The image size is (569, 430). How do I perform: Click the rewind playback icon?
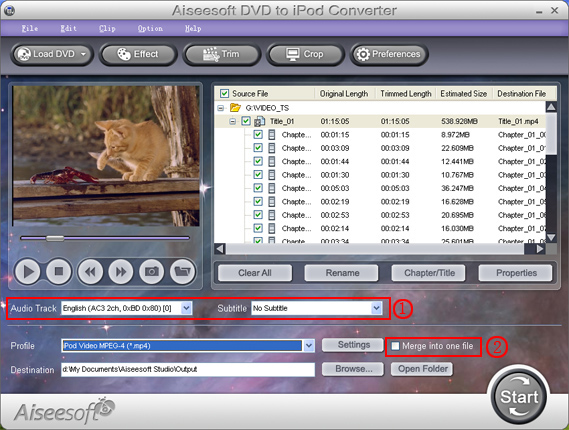pos(90,271)
